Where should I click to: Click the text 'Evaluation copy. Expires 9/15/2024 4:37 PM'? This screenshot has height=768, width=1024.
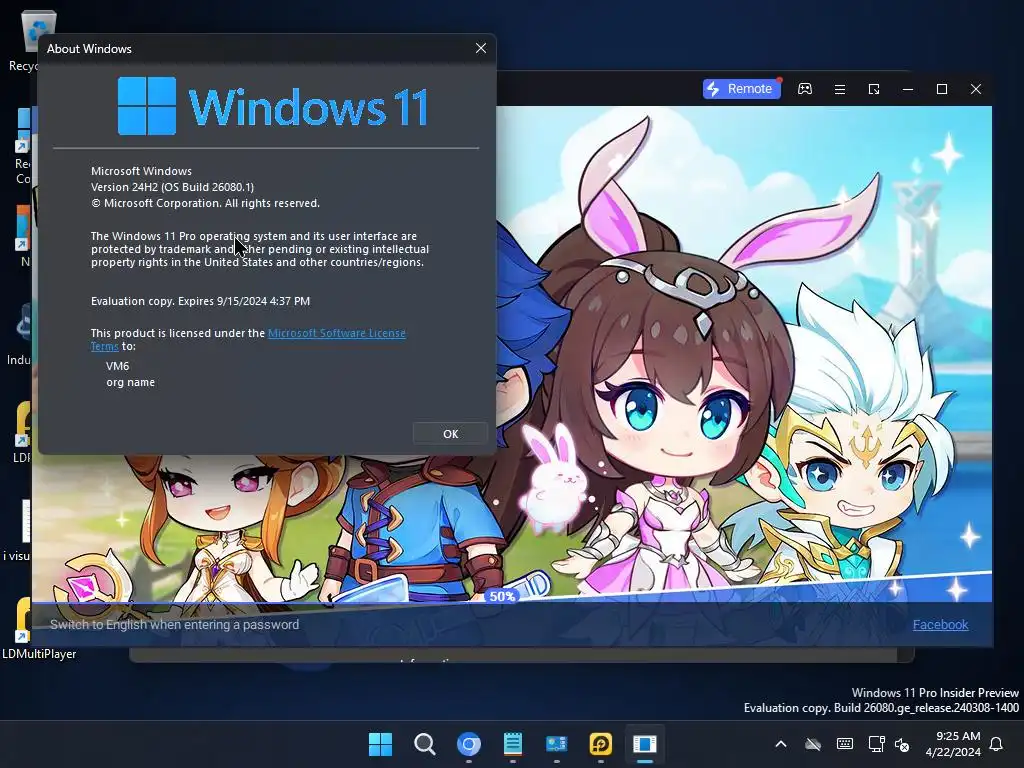tap(200, 301)
